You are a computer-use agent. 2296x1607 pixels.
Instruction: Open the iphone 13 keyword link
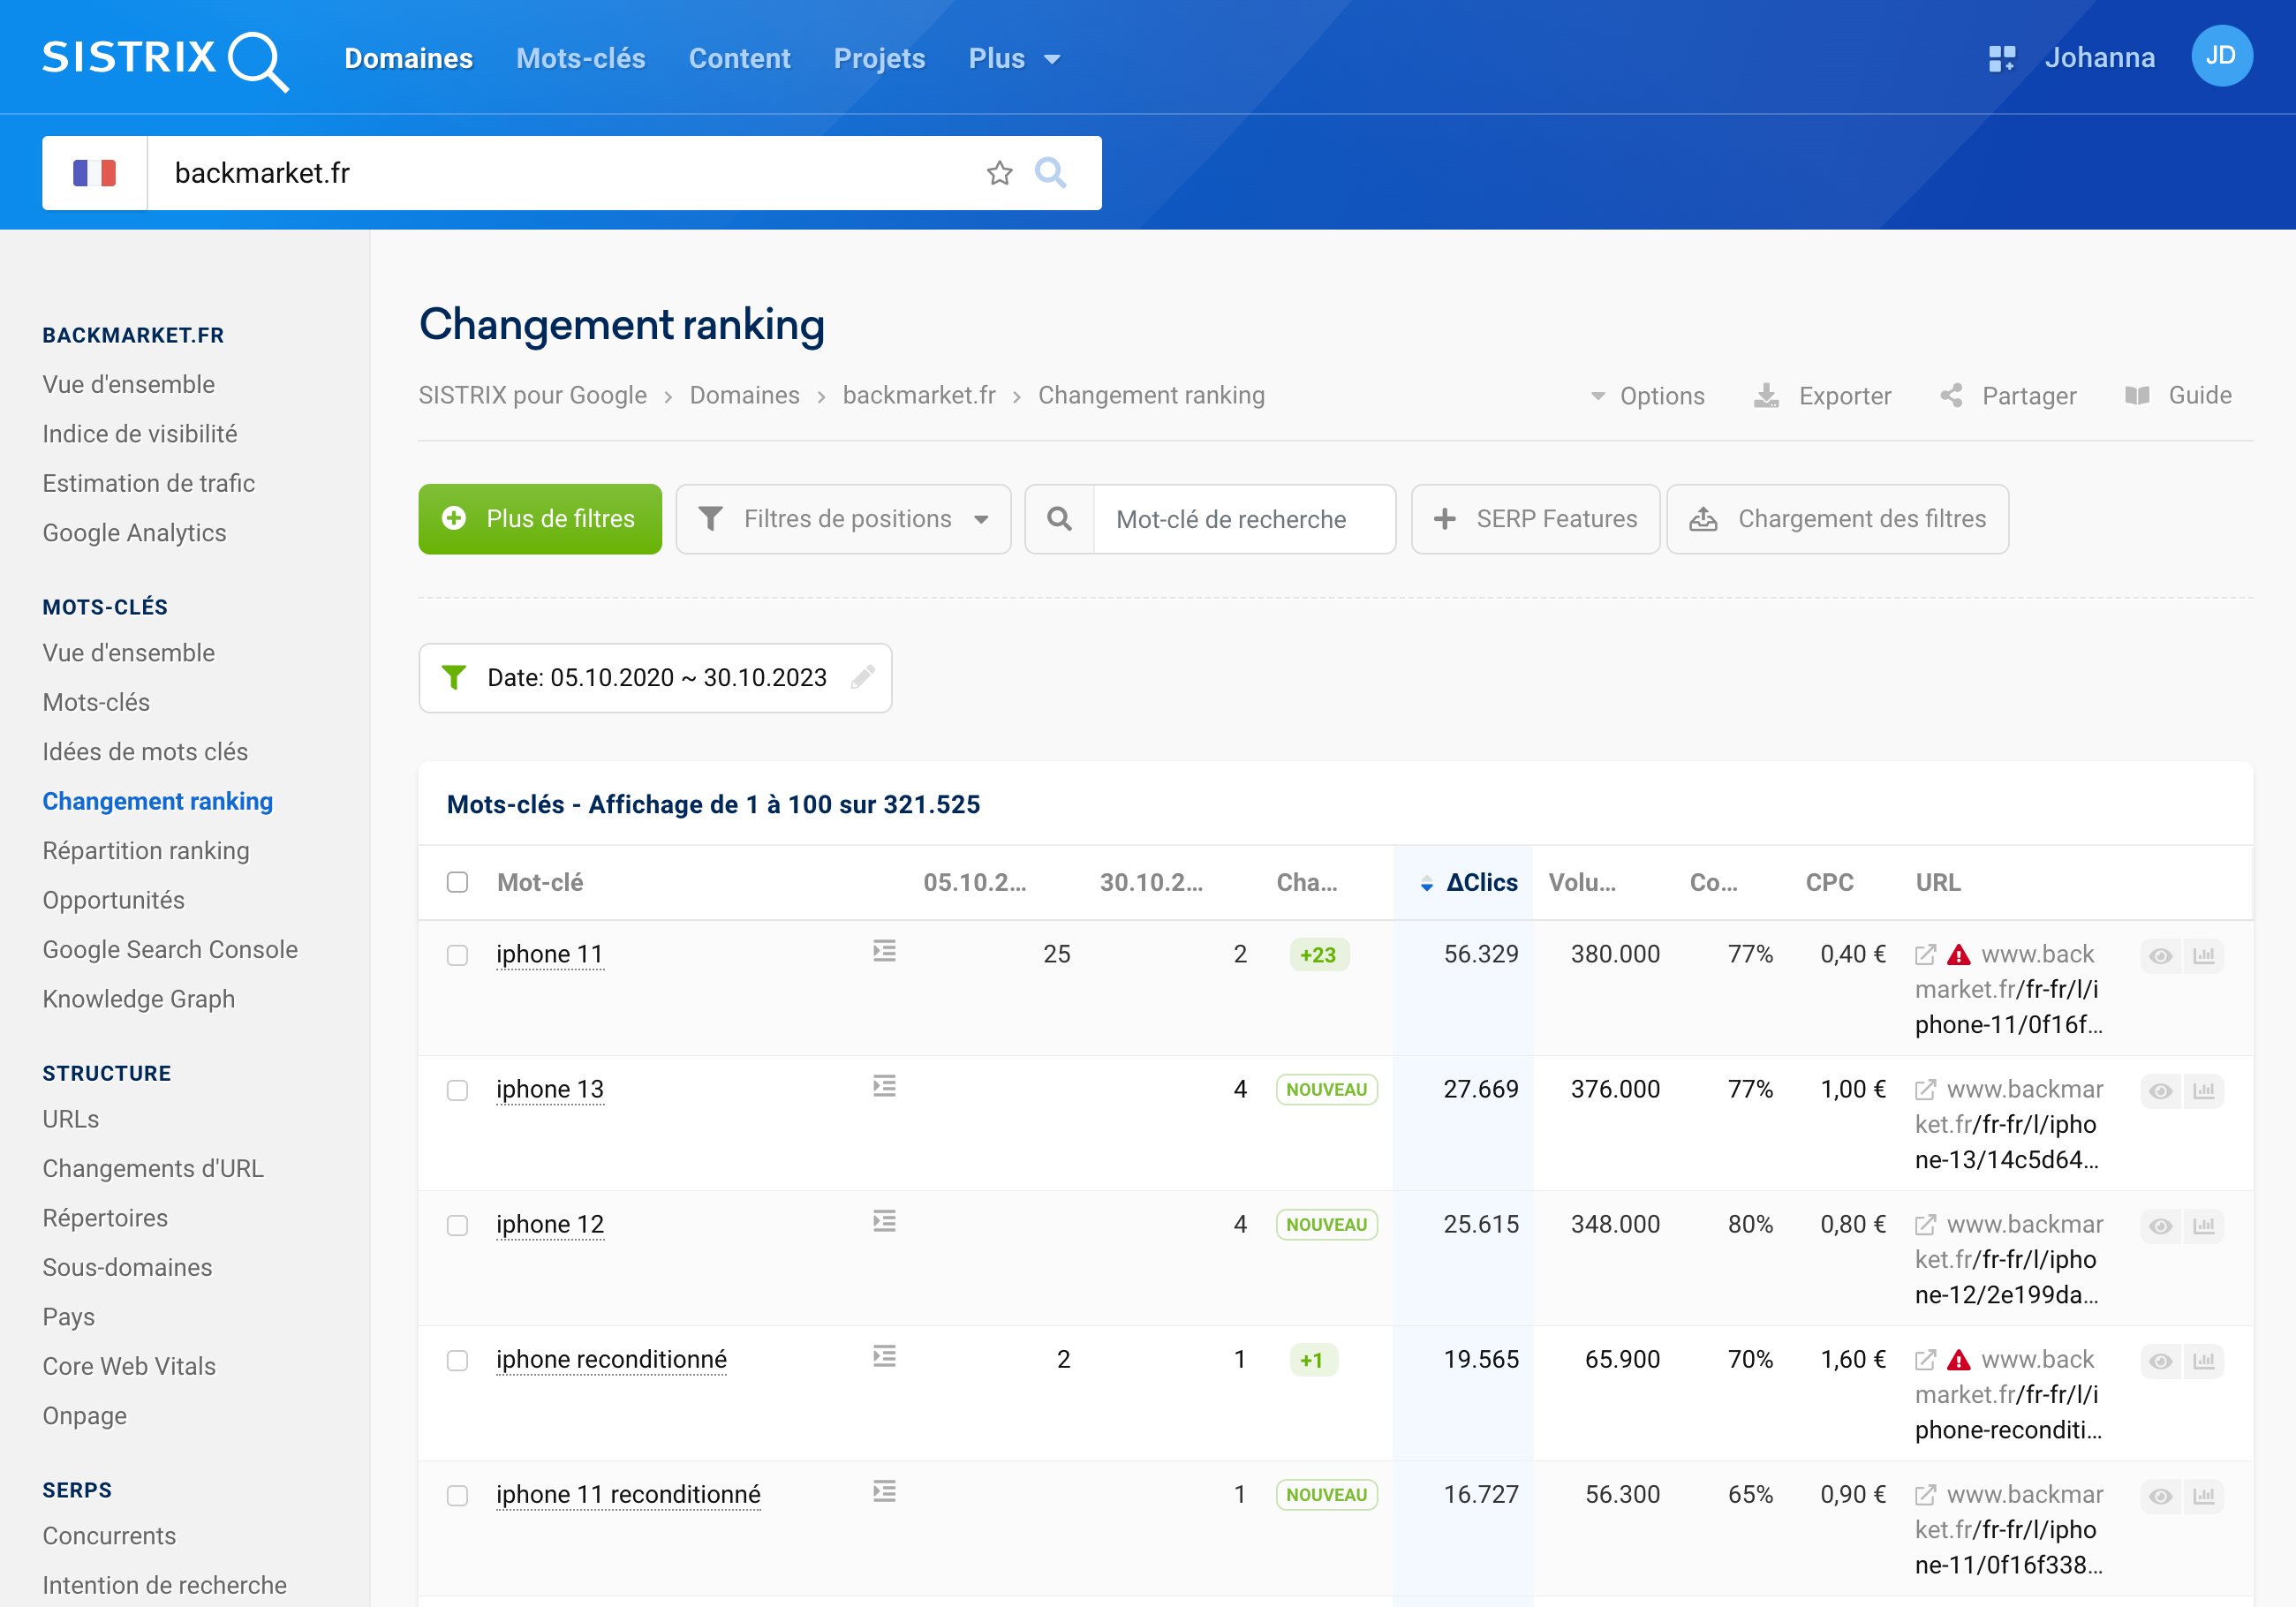point(550,1089)
